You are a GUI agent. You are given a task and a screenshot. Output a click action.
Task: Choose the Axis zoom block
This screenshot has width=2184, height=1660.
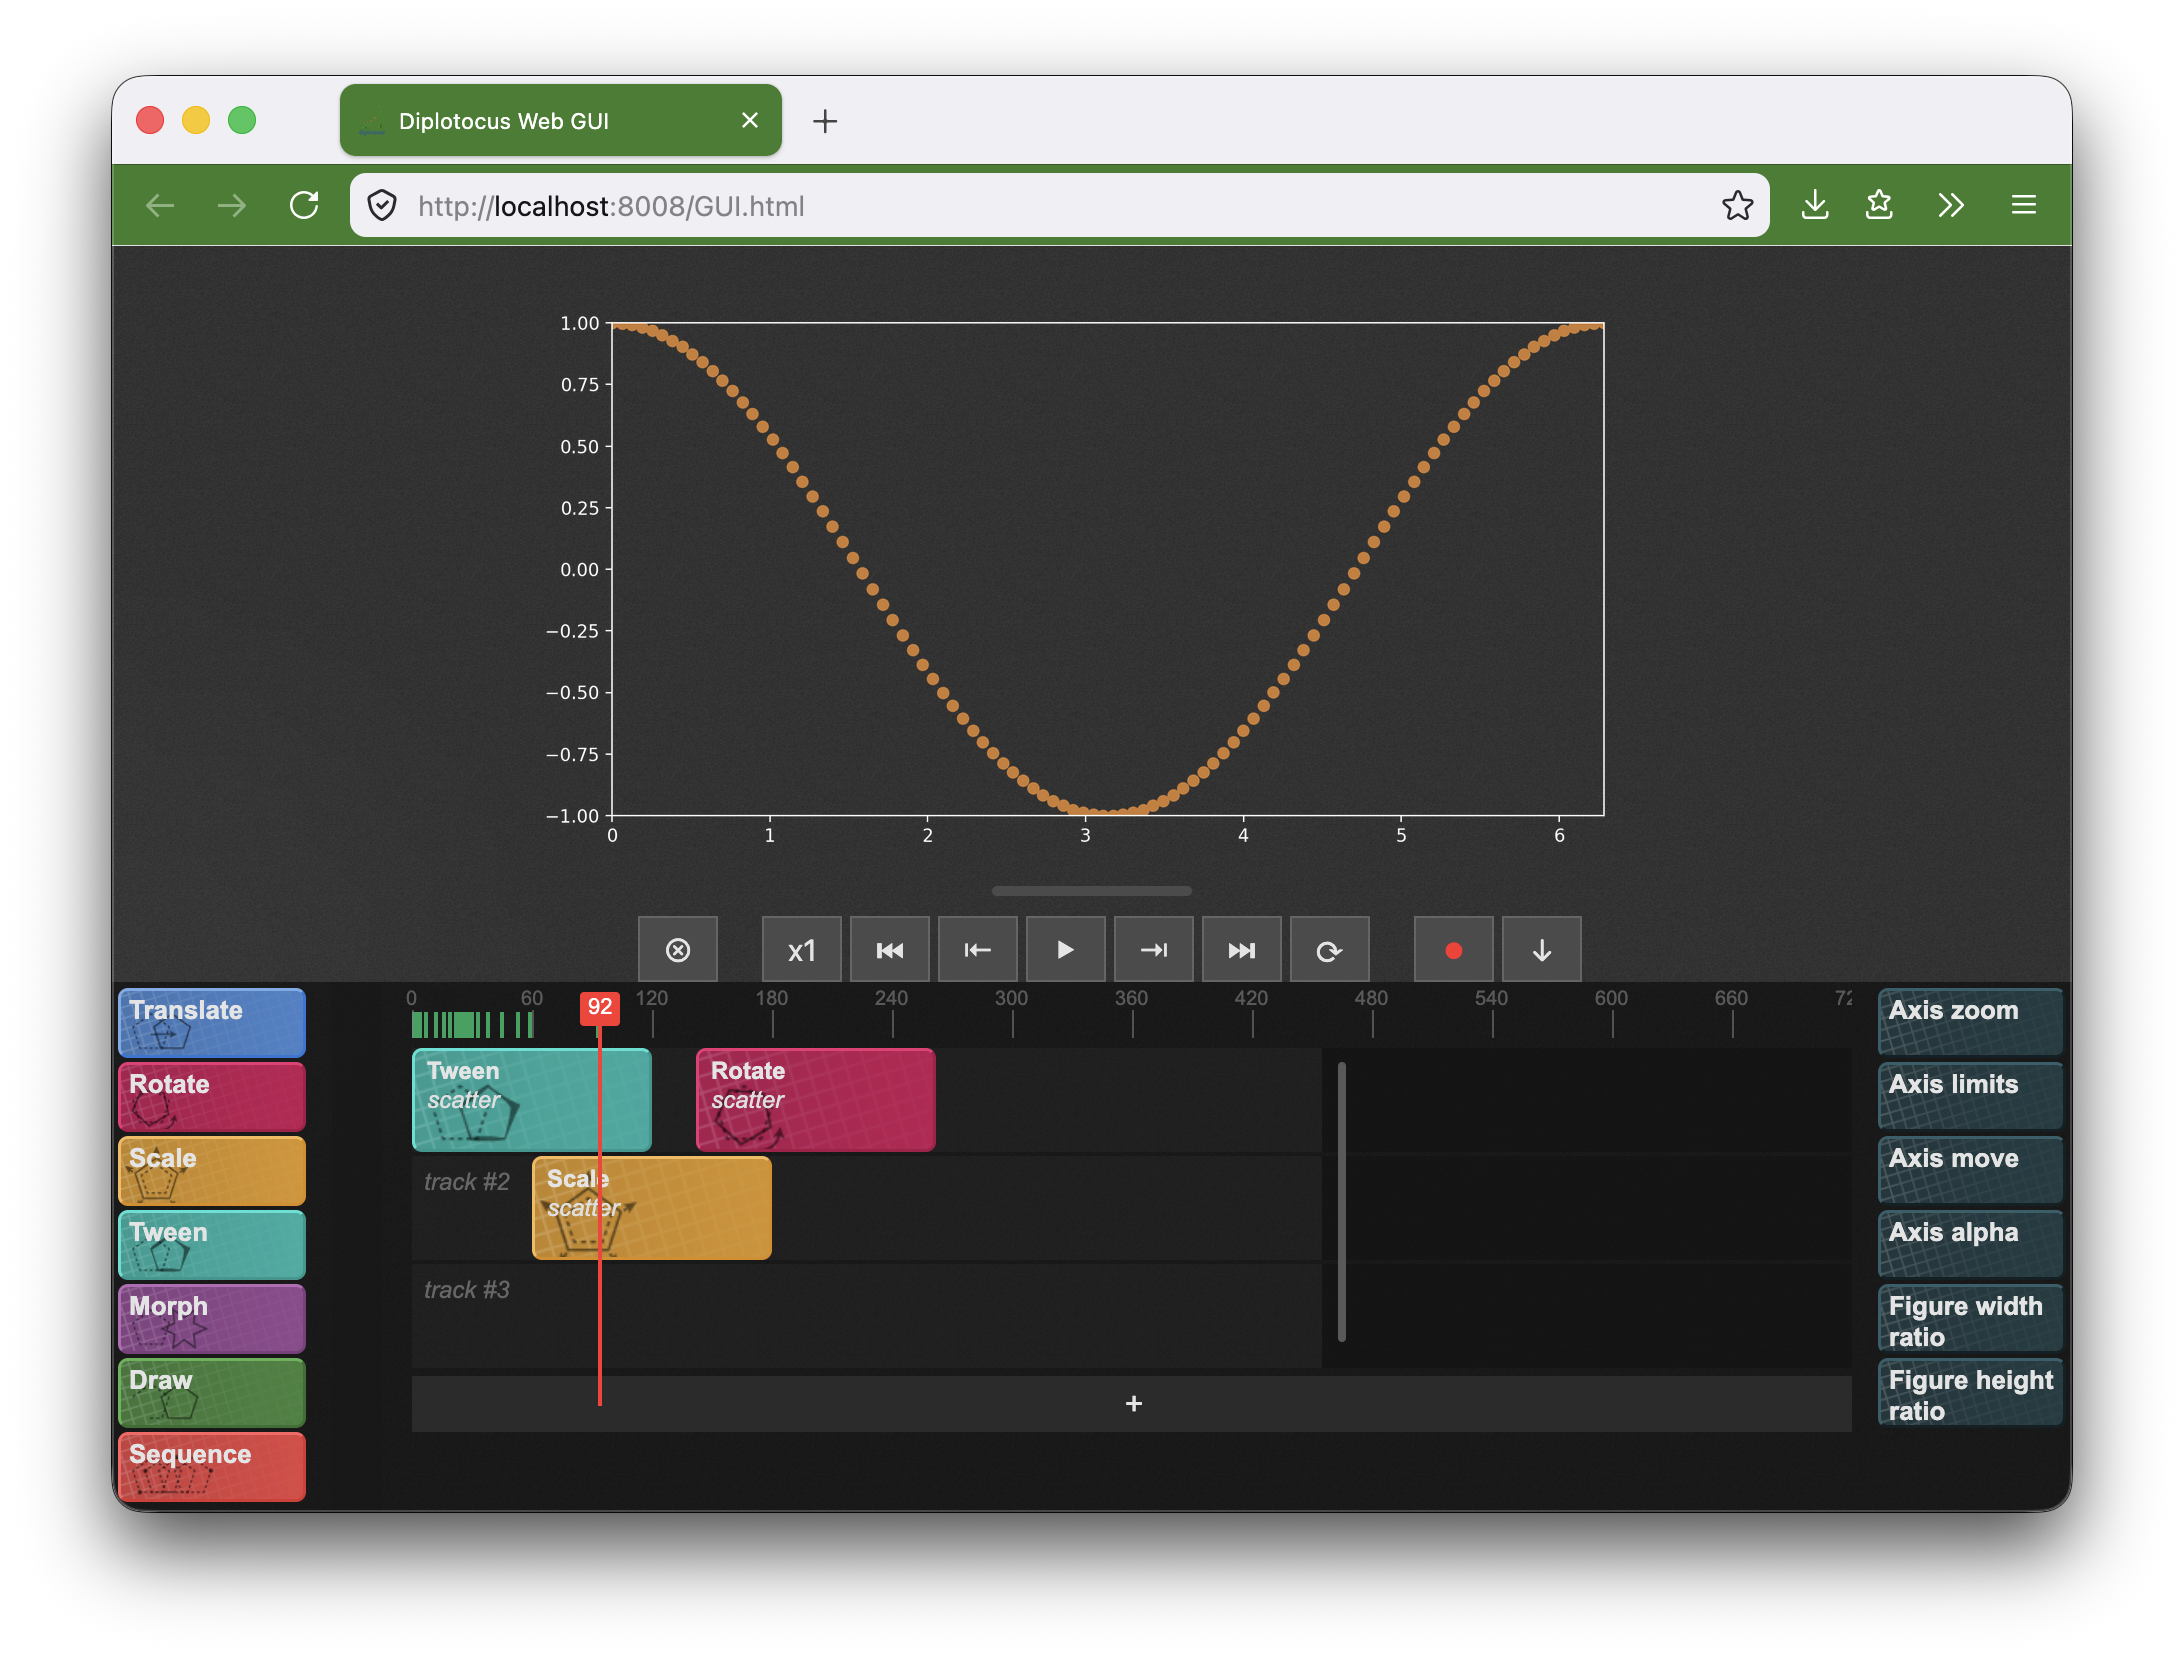pos(1970,1022)
